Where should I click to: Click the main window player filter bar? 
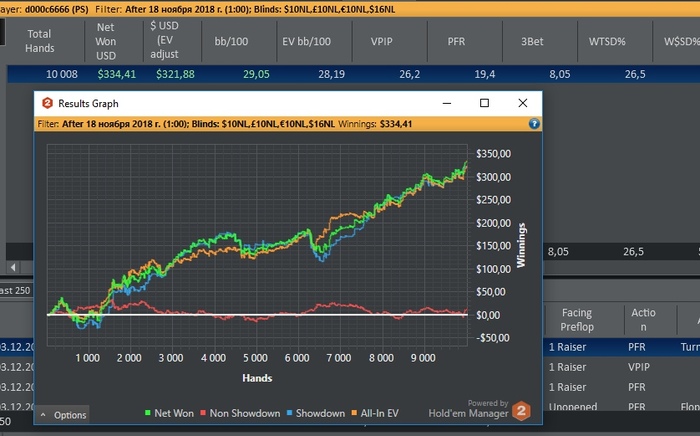[350, 9]
